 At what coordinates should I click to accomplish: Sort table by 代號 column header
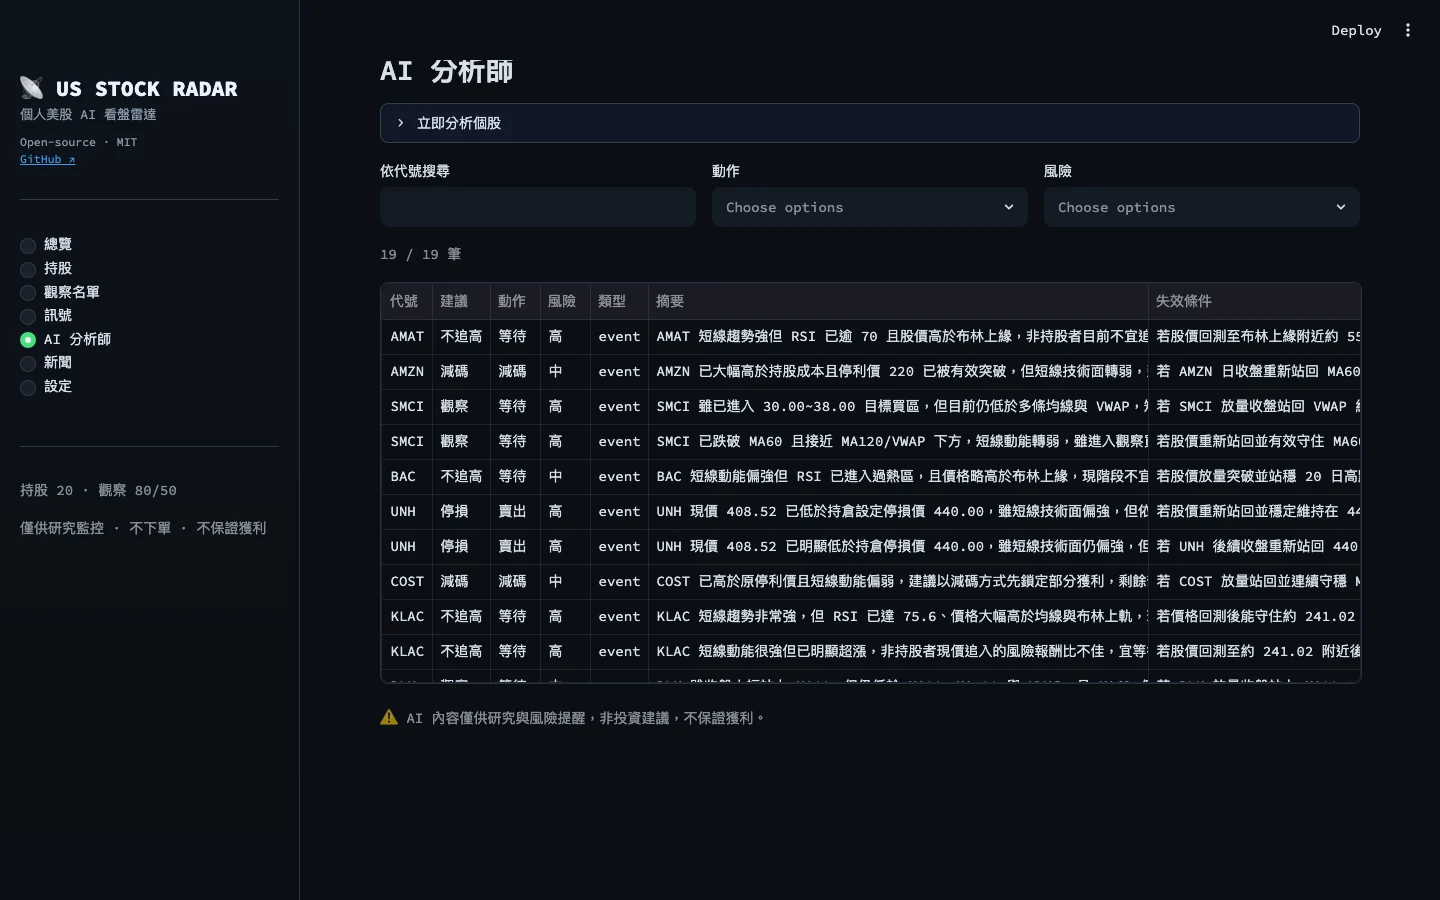pos(406,301)
